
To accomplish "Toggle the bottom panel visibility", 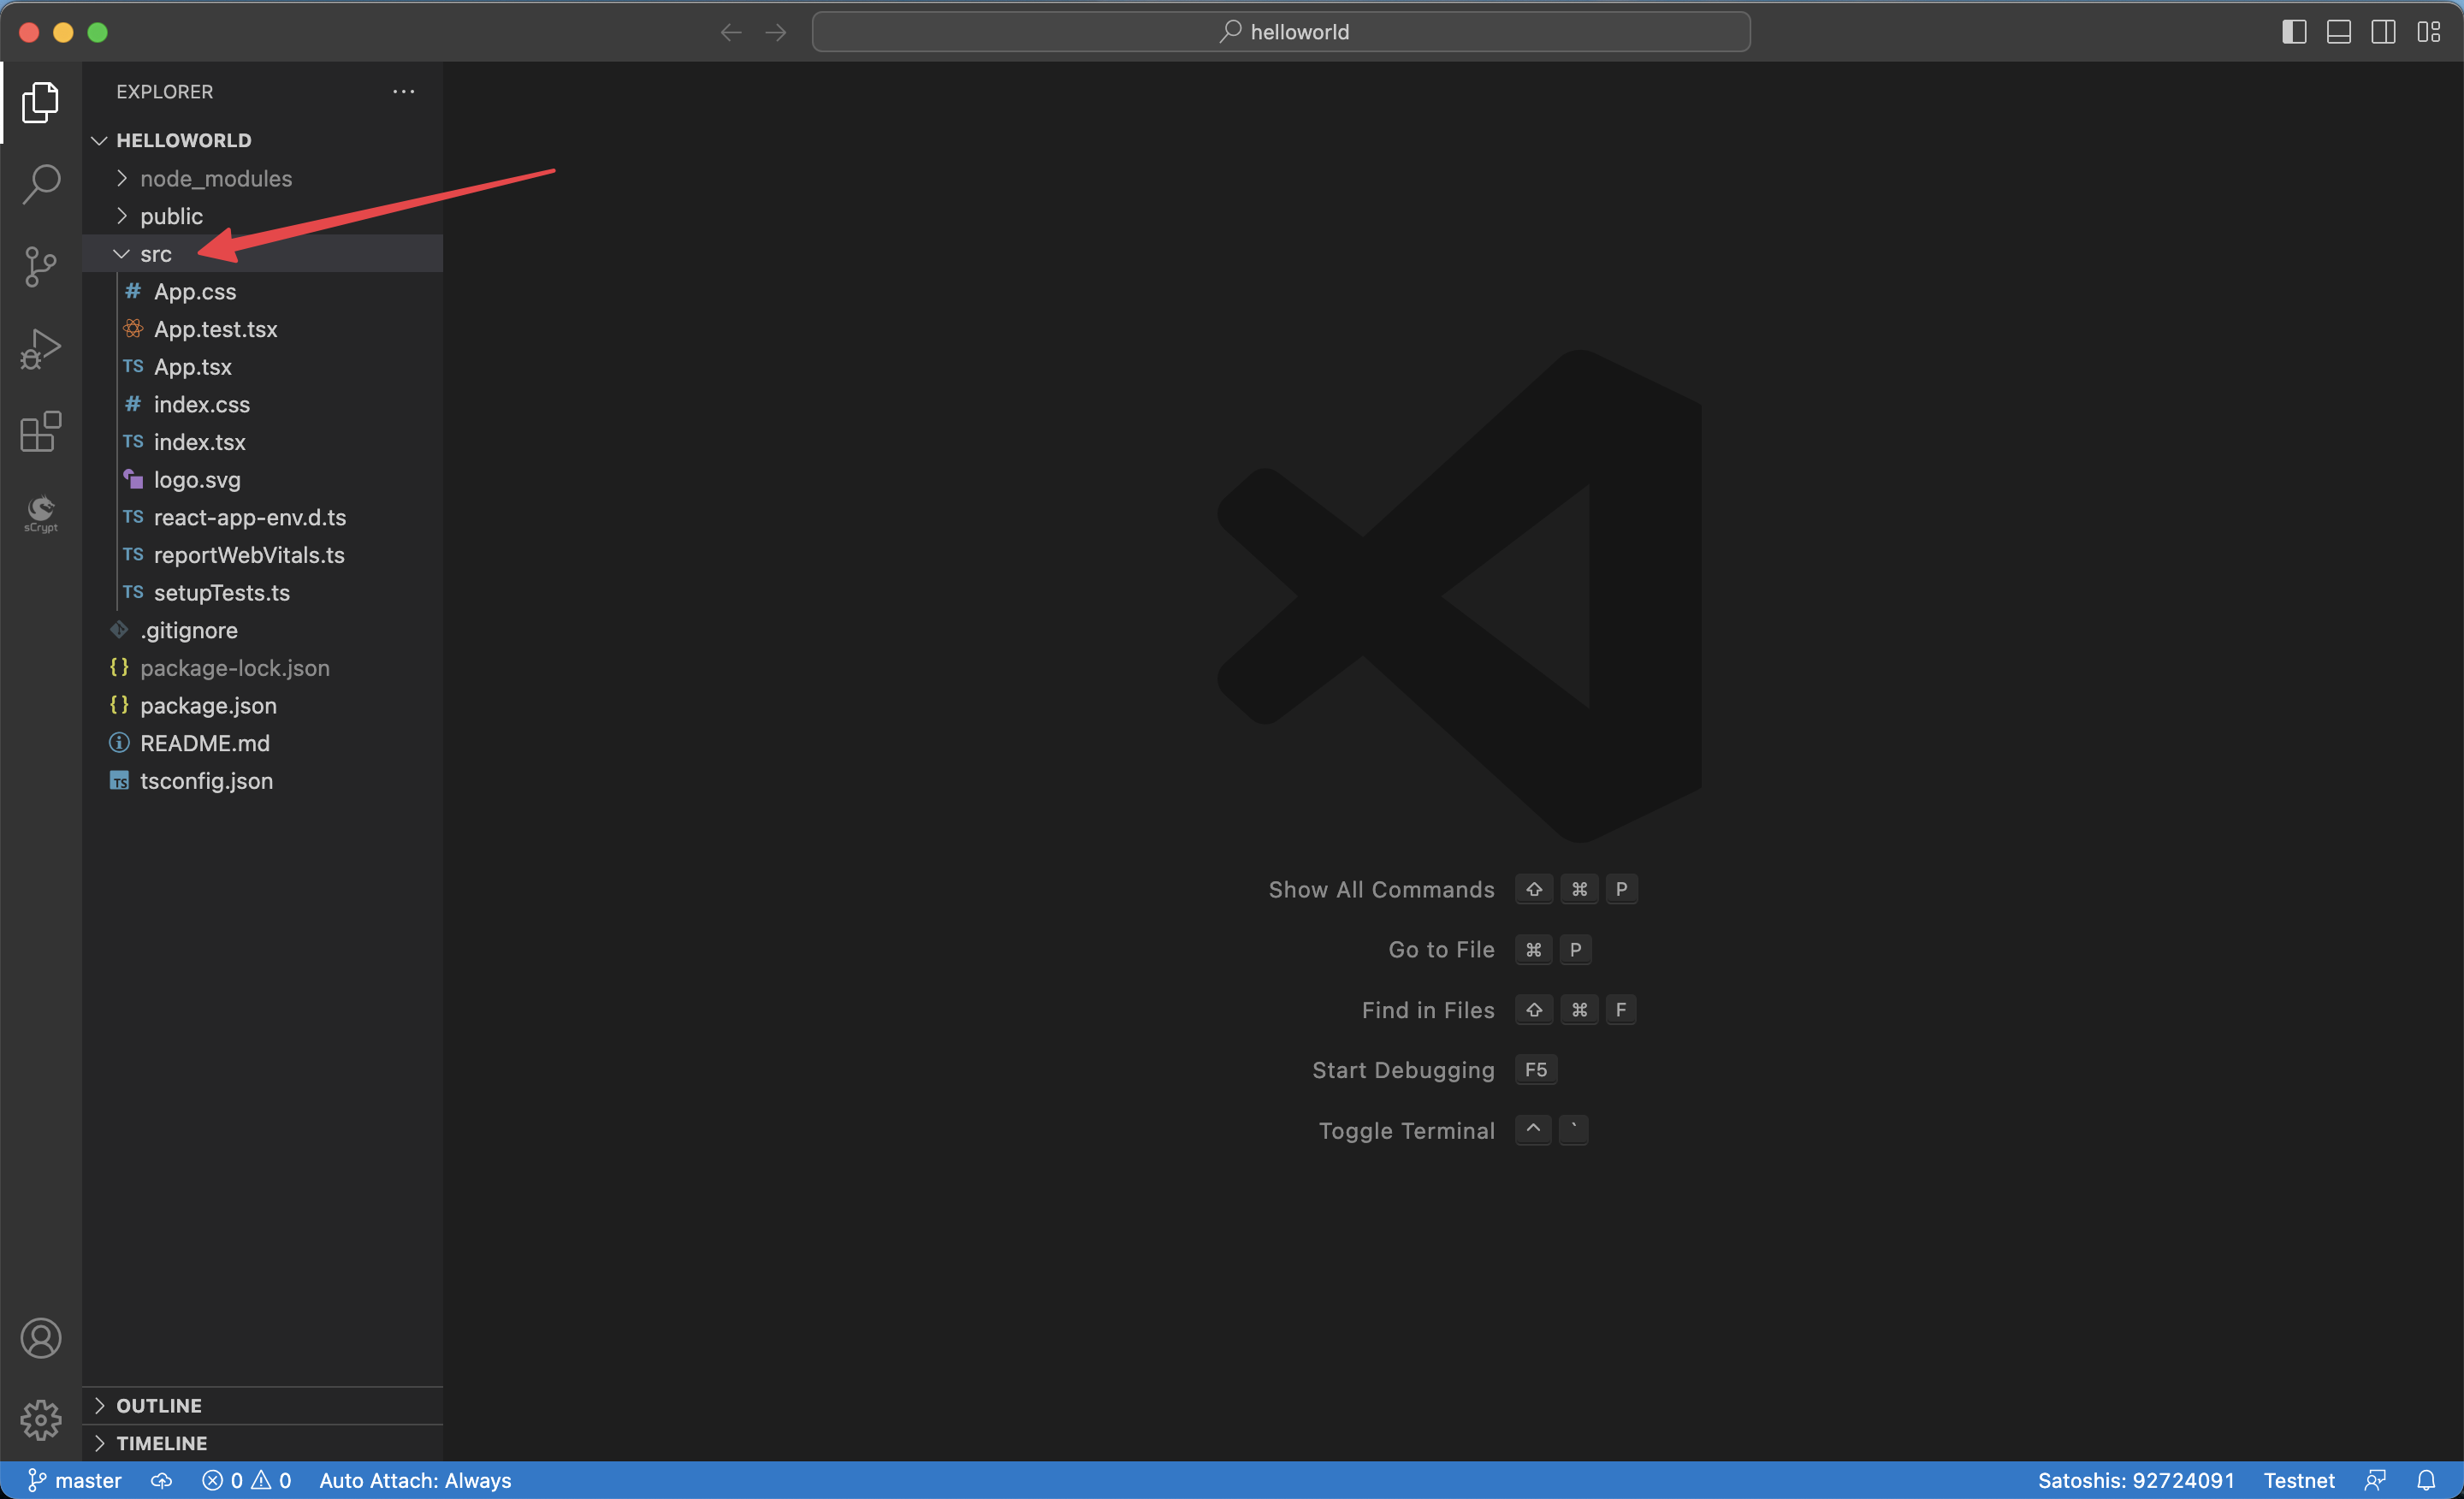I will [x=2338, y=32].
